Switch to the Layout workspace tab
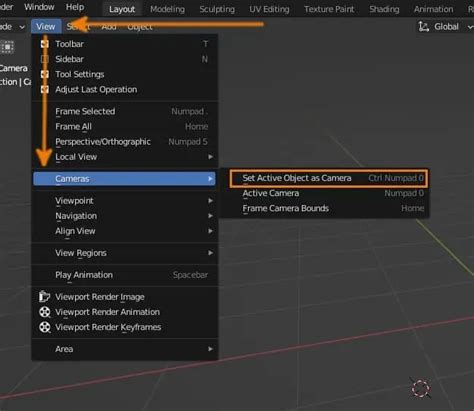The height and width of the screenshot is (411, 474). pos(122,9)
